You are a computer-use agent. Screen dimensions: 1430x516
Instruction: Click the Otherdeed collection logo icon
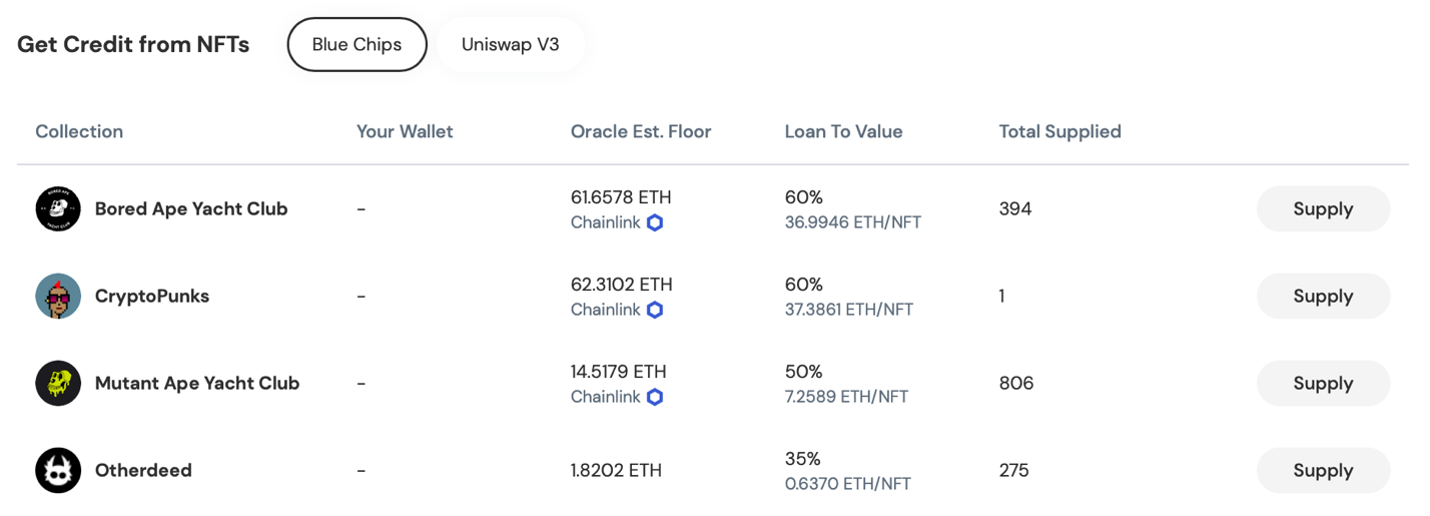click(58, 470)
